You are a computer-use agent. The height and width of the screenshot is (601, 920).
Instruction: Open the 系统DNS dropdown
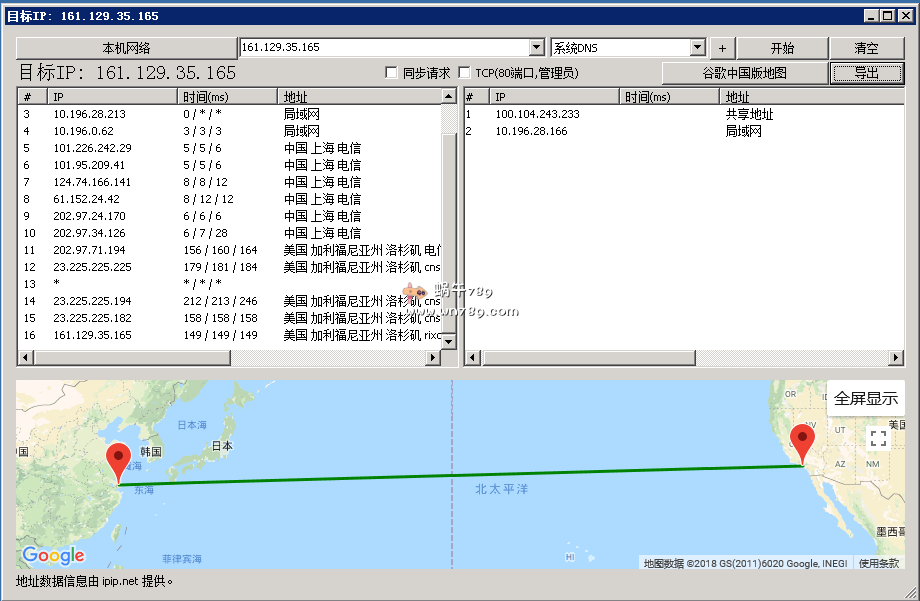click(697, 48)
